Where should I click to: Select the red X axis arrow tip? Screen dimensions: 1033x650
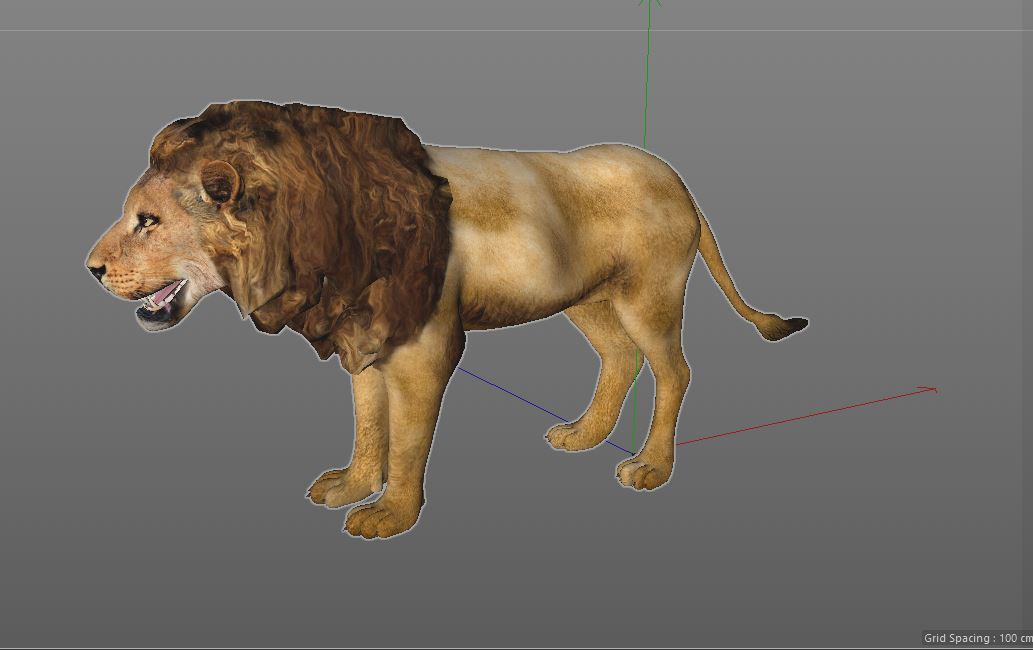(930, 390)
